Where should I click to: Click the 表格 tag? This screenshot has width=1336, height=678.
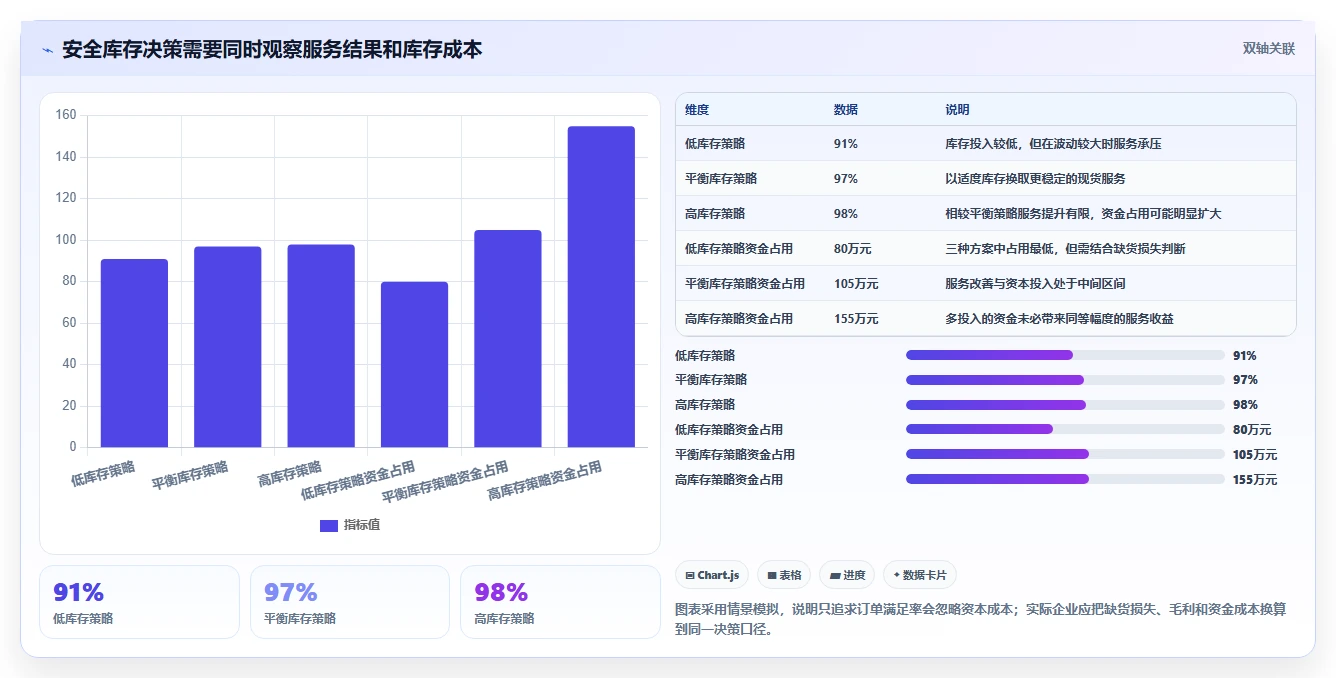pos(785,575)
